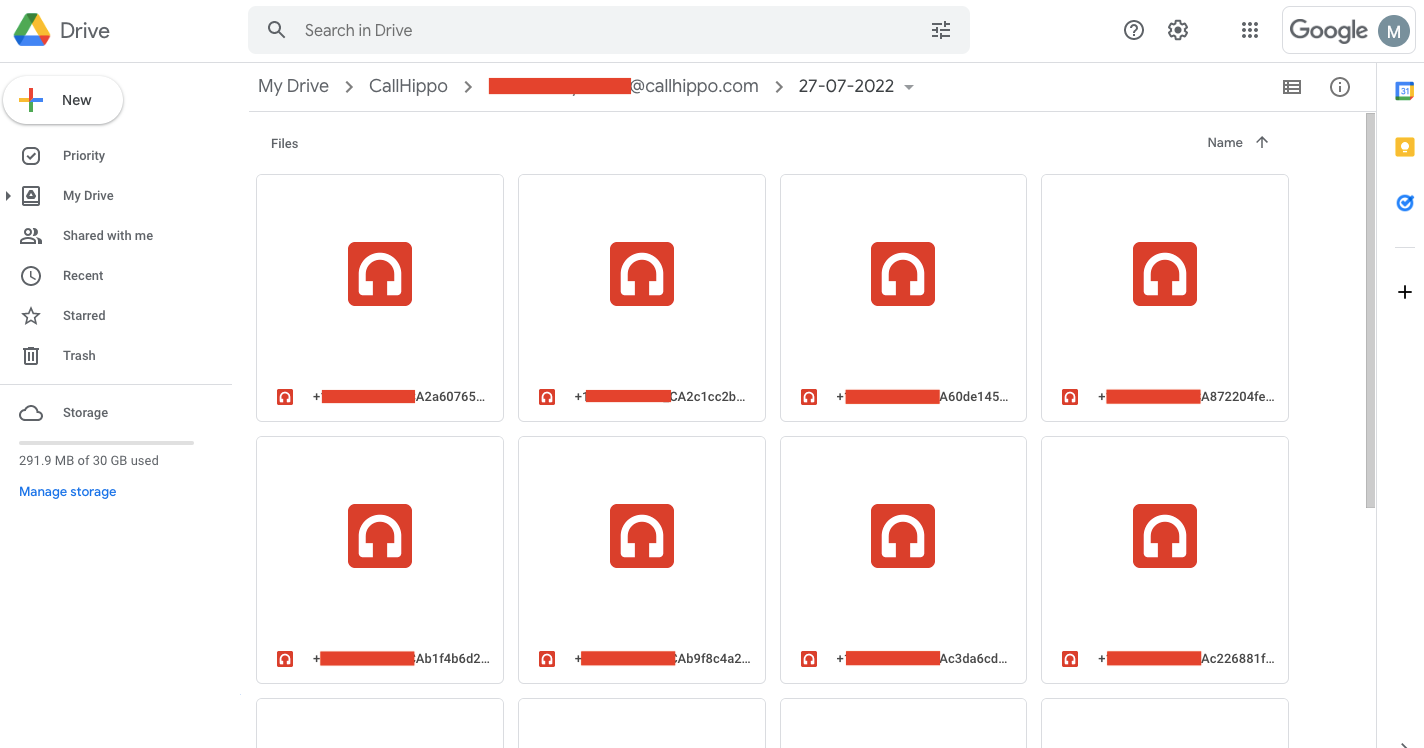Image resolution: width=1424 pixels, height=748 pixels.
Task: Go to My Drive breadcrumb
Action: tap(293, 86)
